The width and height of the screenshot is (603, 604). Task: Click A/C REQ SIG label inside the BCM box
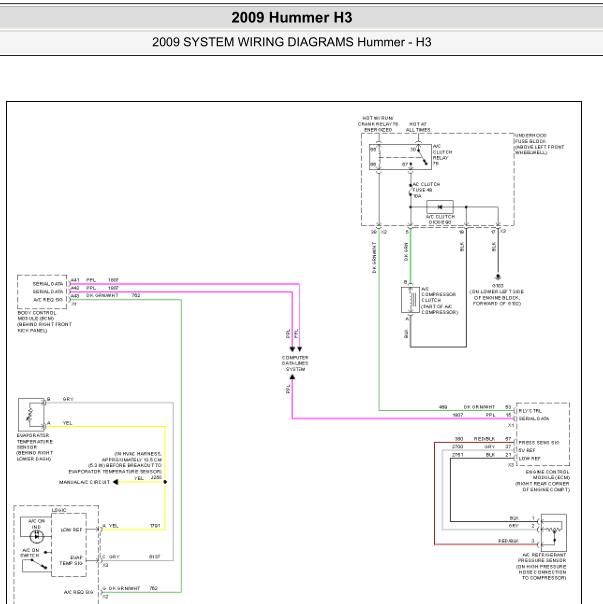pos(48,300)
